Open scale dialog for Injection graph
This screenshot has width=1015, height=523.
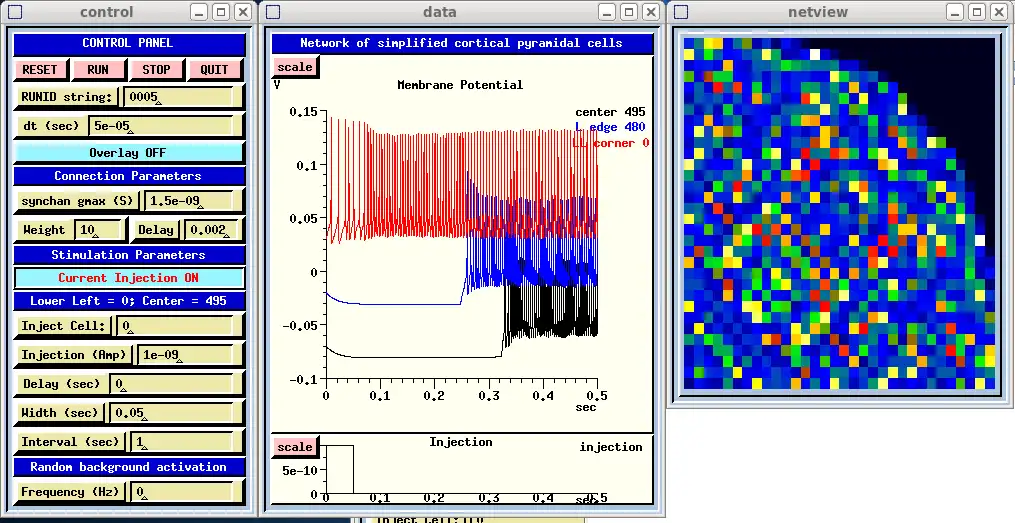click(x=295, y=447)
